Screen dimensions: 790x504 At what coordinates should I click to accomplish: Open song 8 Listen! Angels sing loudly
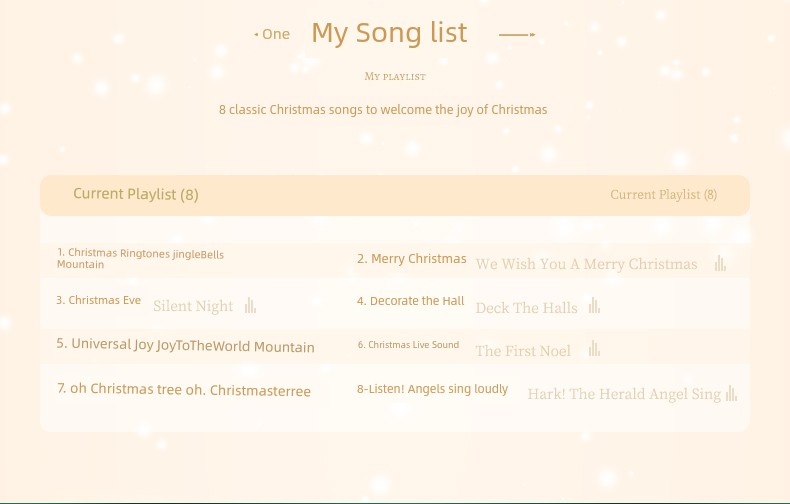coord(432,389)
